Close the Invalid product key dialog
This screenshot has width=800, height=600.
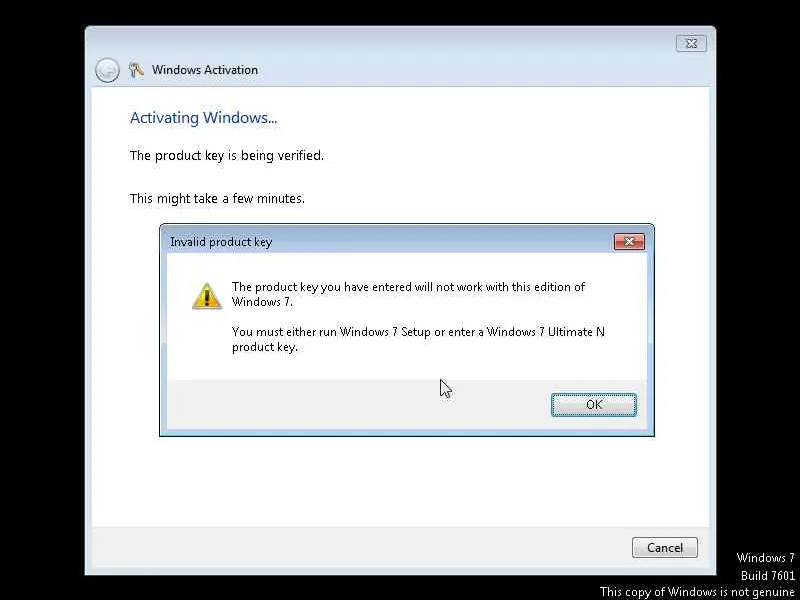point(629,242)
